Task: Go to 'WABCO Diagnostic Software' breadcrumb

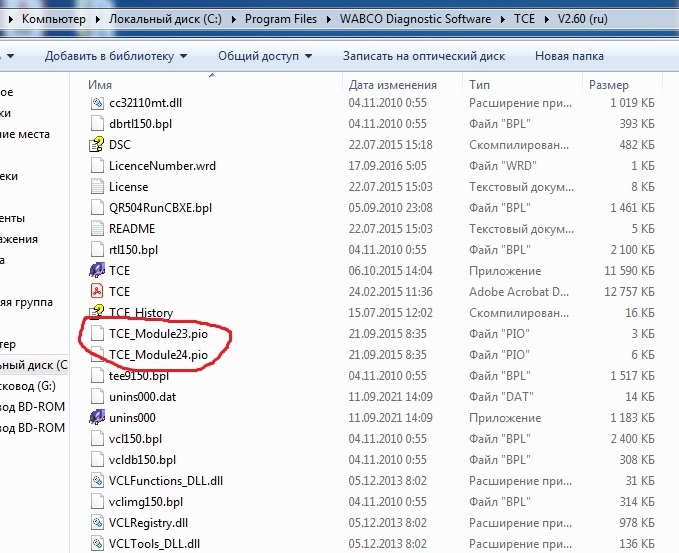Action: click(x=415, y=19)
